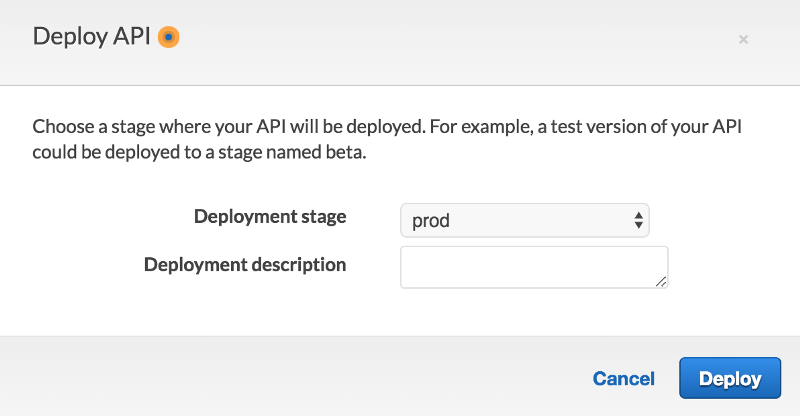Viewport: 800px width, 416px height.
Task: Click the 'For example' sentence in the instructions
Action: (x=586, y=127)
